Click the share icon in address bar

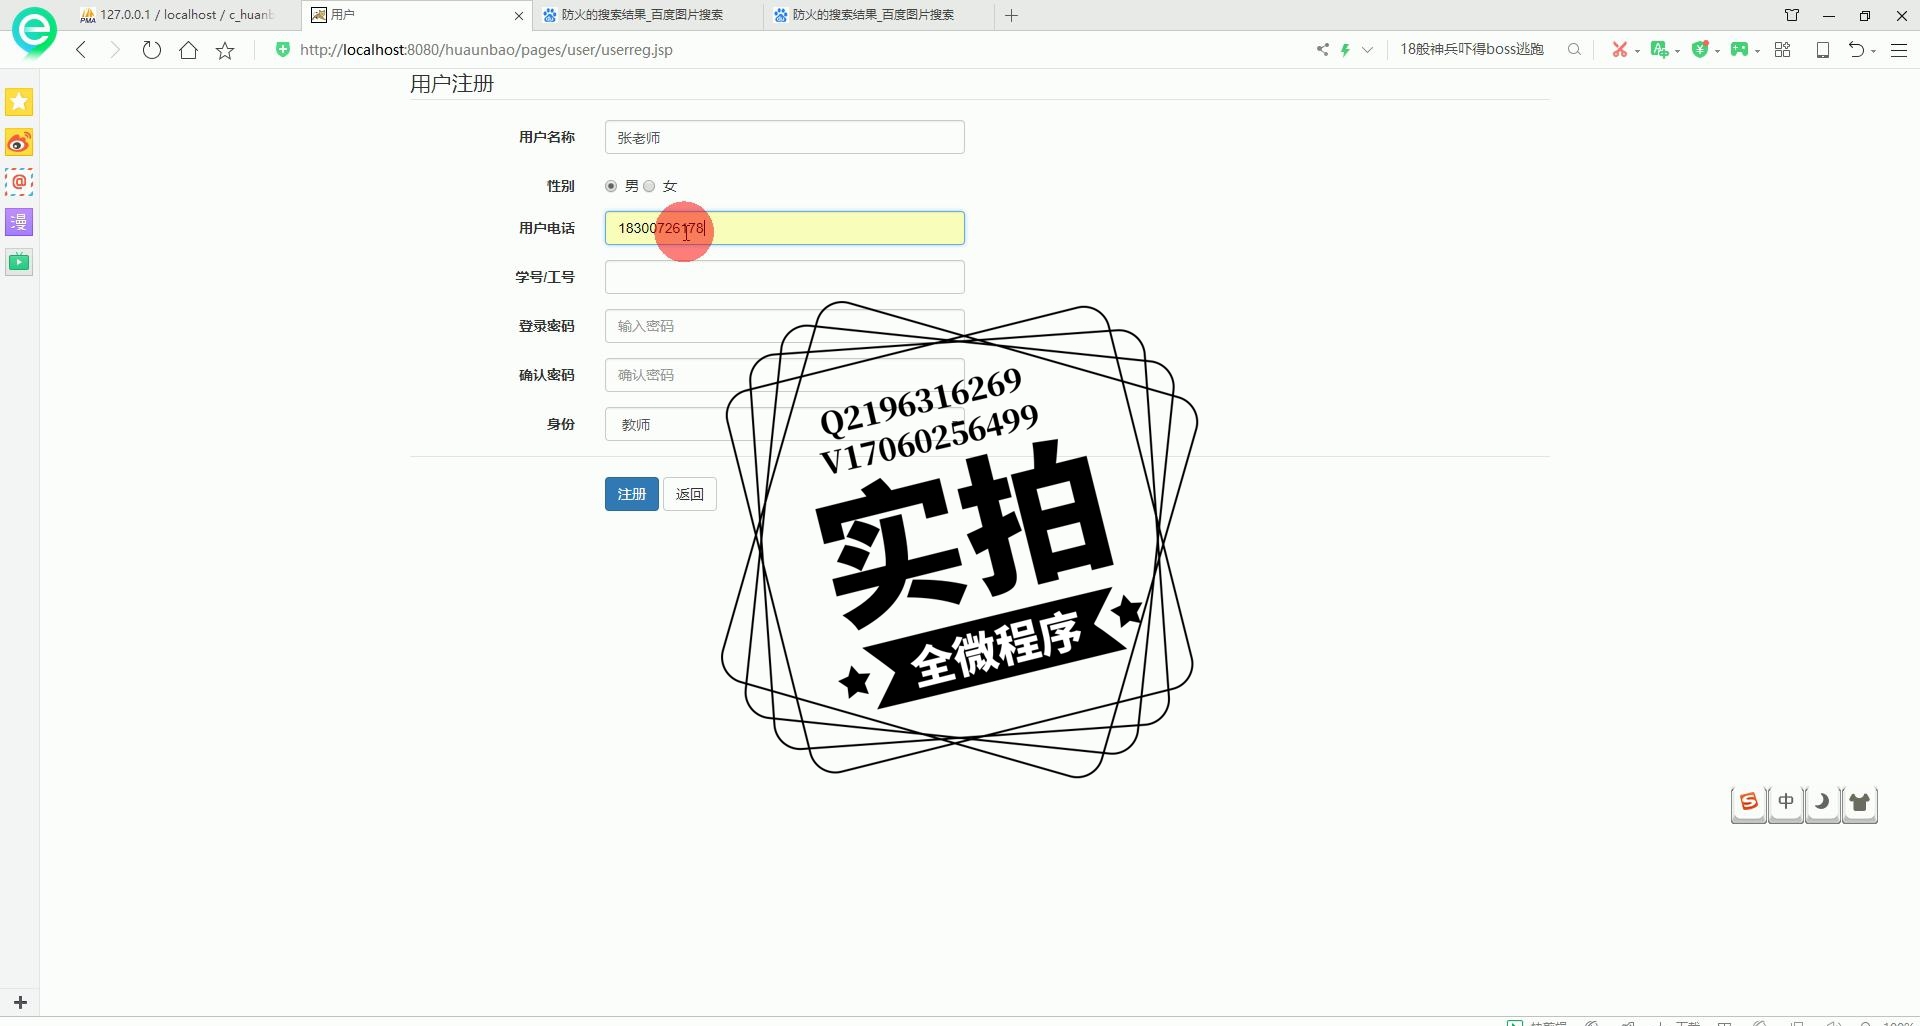point(1322,49)
